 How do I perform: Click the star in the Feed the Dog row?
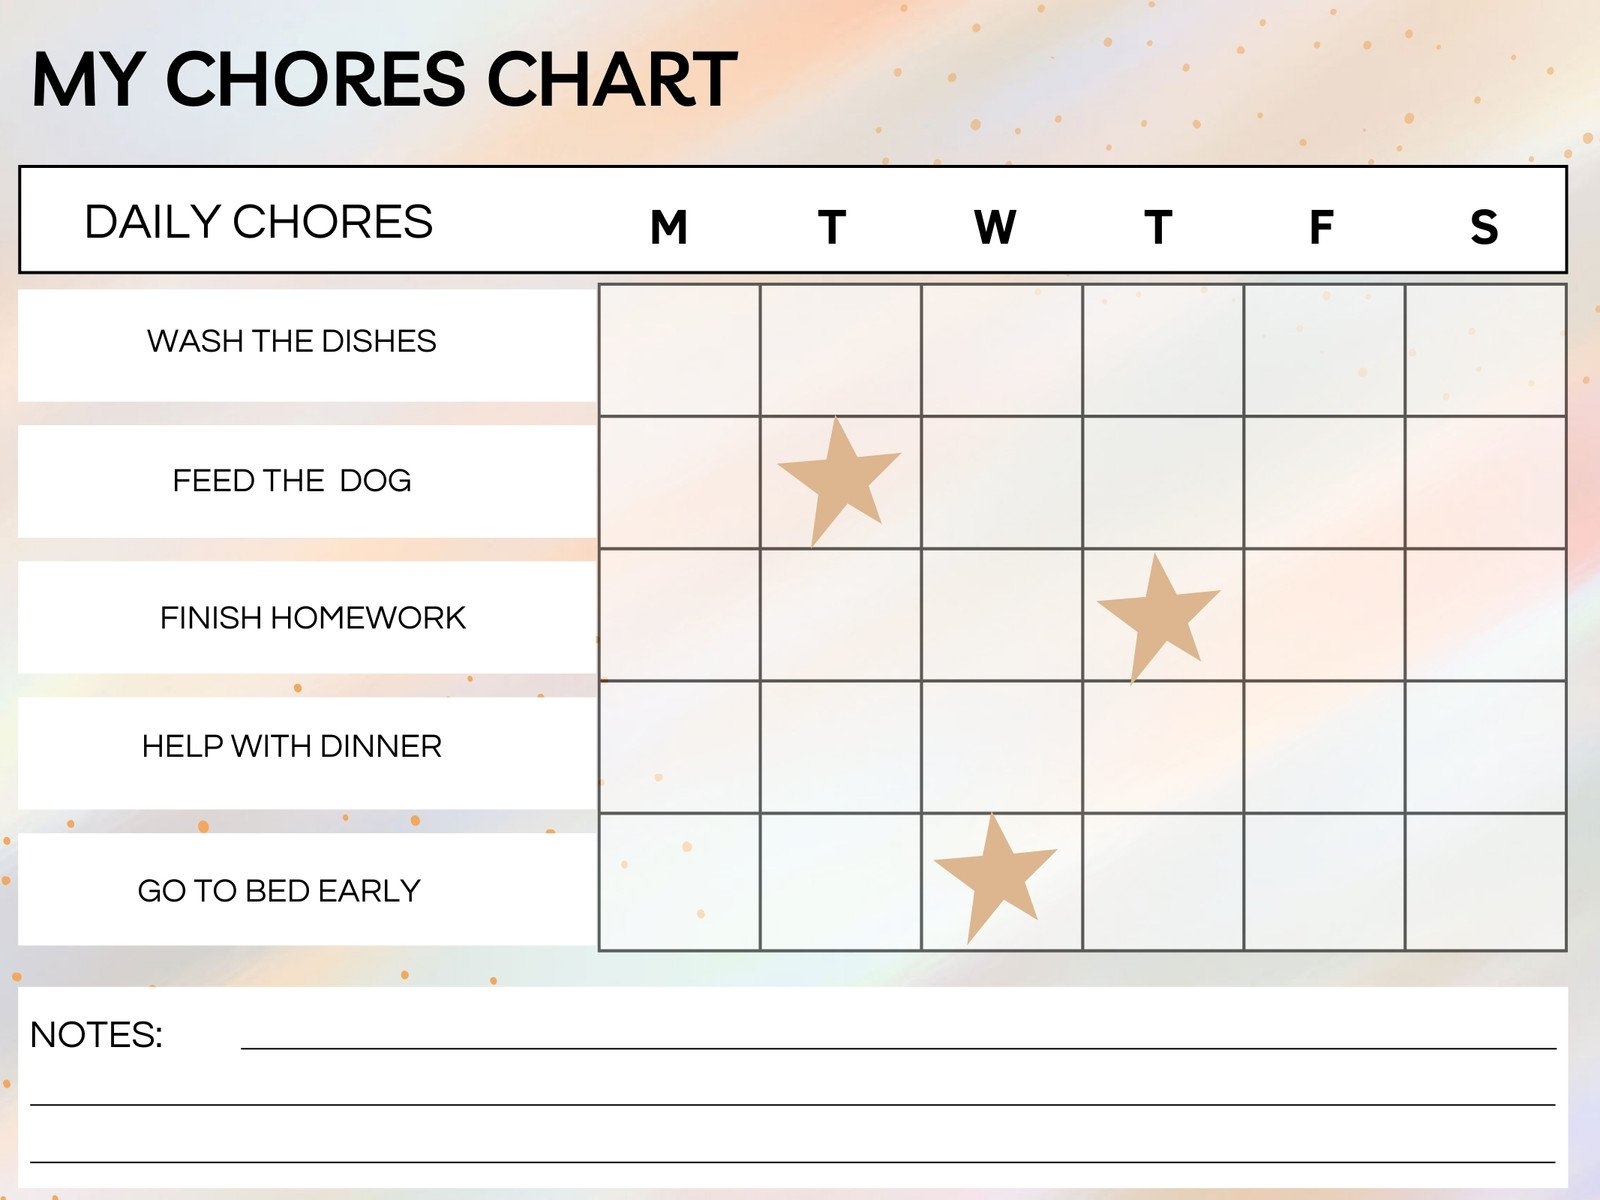click(838, 479)
